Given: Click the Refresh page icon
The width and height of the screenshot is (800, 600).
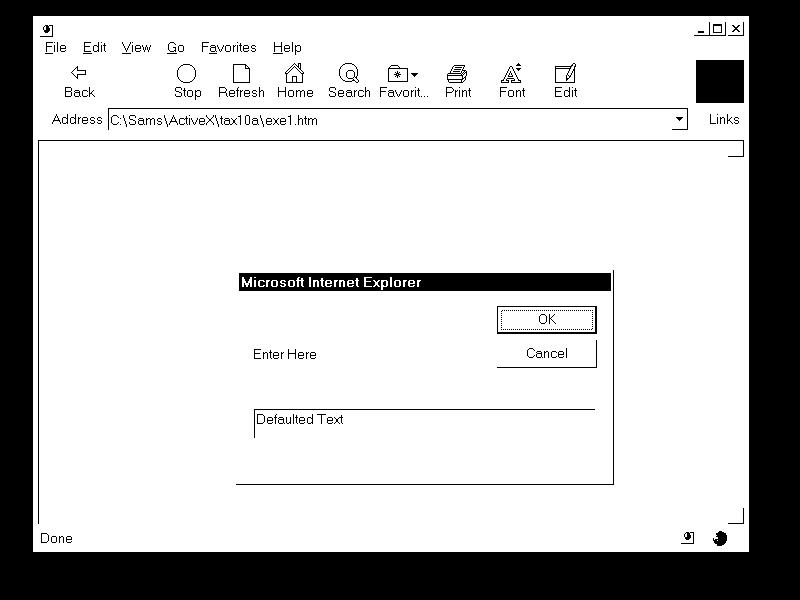Looking at the screenshot, I should (x=241, y=73).
